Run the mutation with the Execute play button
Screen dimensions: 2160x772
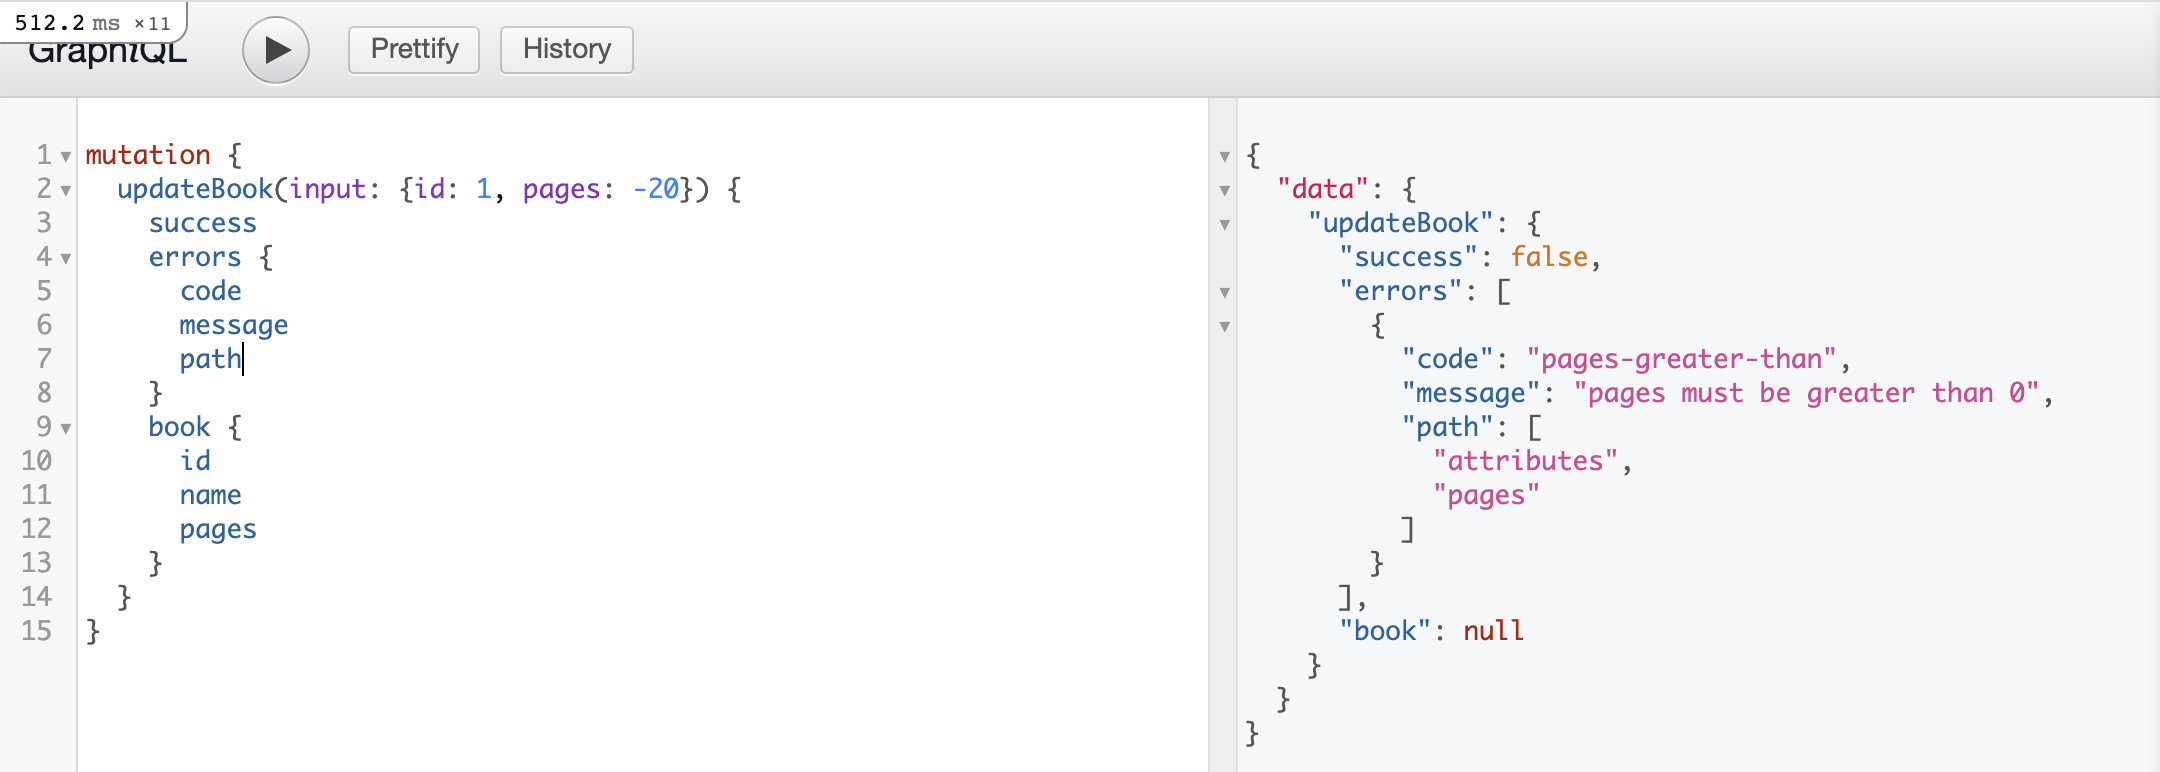tap(276, 50)
